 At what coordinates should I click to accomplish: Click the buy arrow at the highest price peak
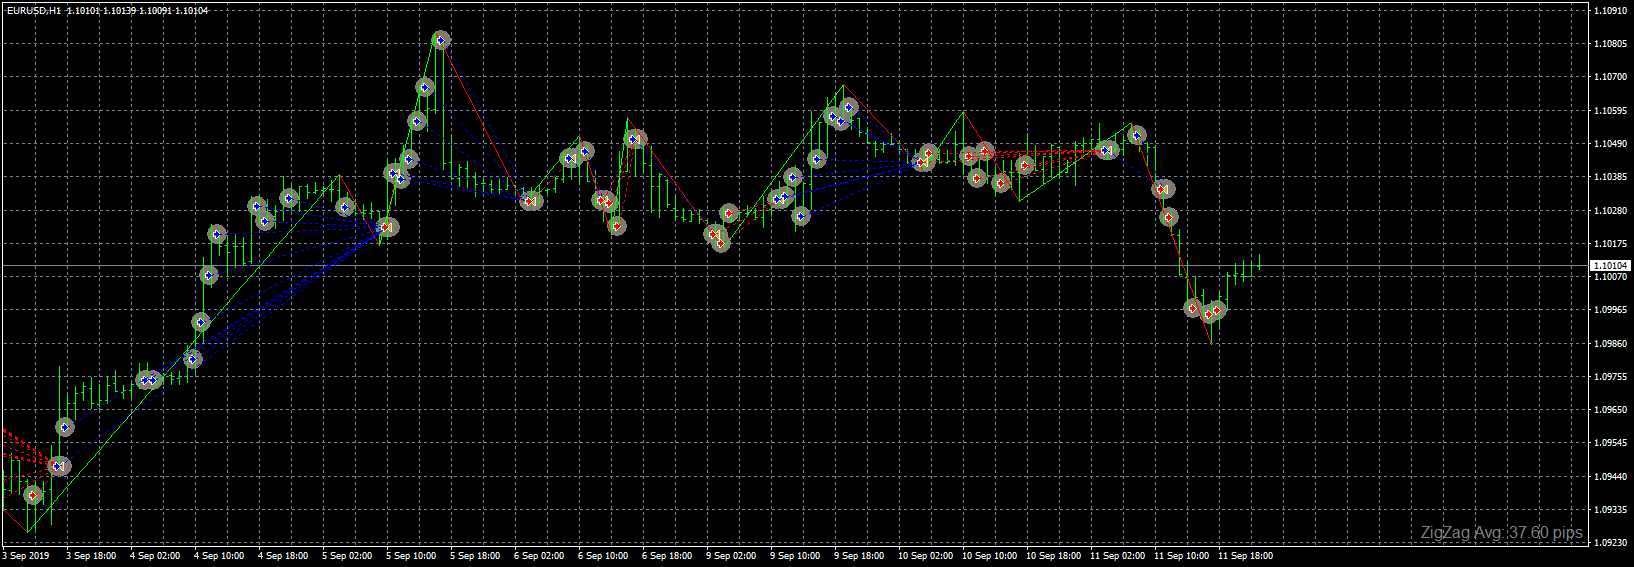441,40
